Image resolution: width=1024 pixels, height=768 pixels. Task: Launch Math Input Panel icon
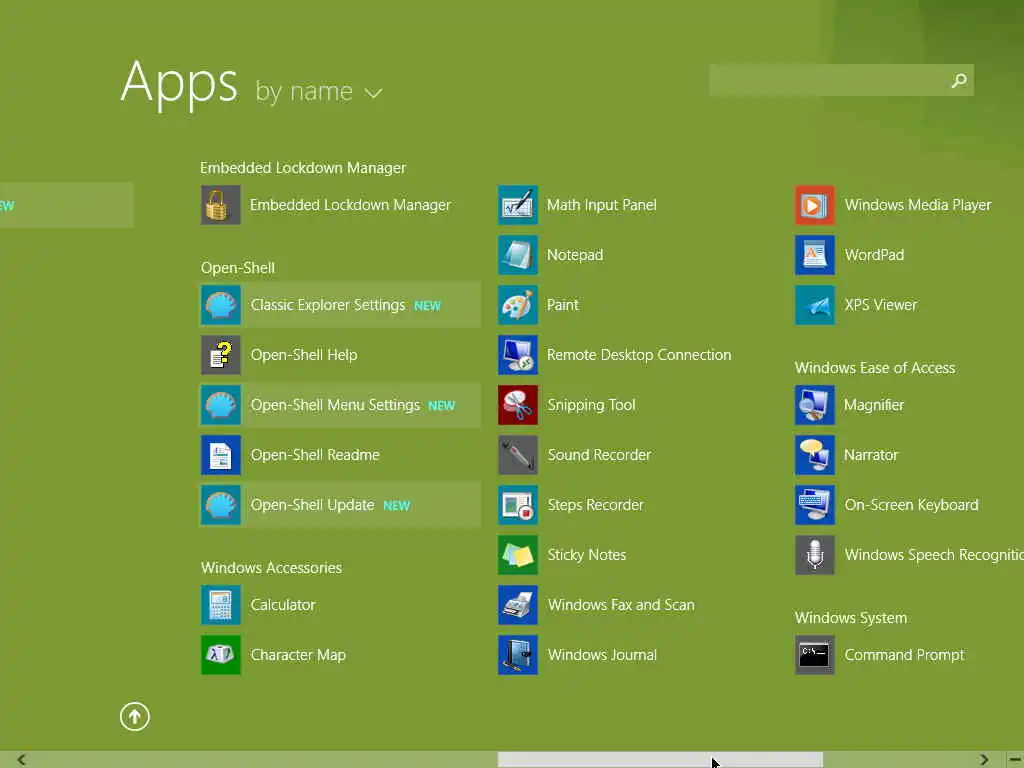(518, 205)
